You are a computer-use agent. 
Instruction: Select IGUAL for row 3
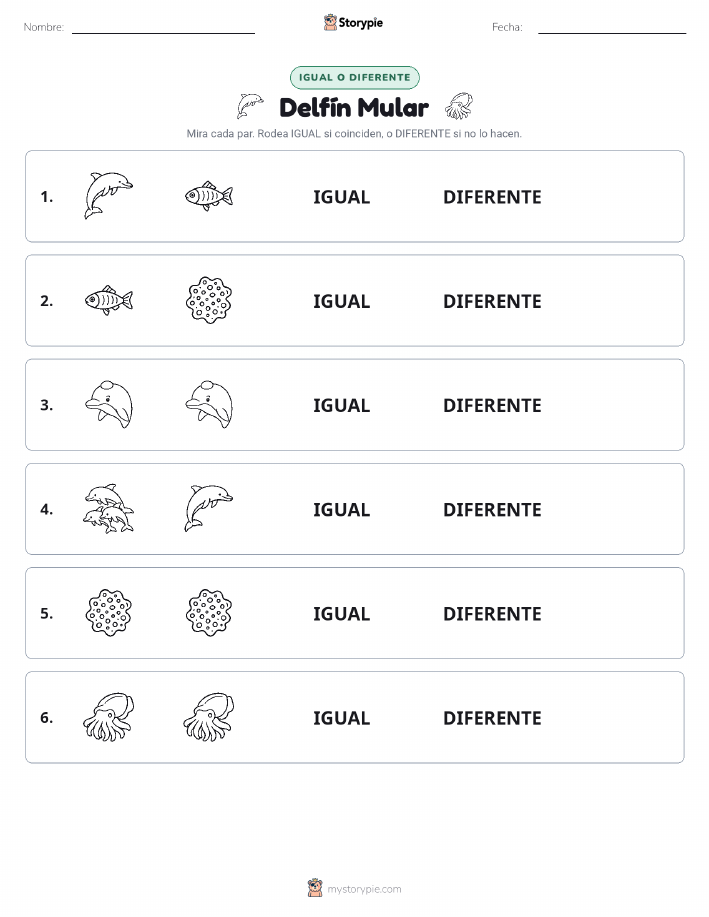tap(342, 405)
